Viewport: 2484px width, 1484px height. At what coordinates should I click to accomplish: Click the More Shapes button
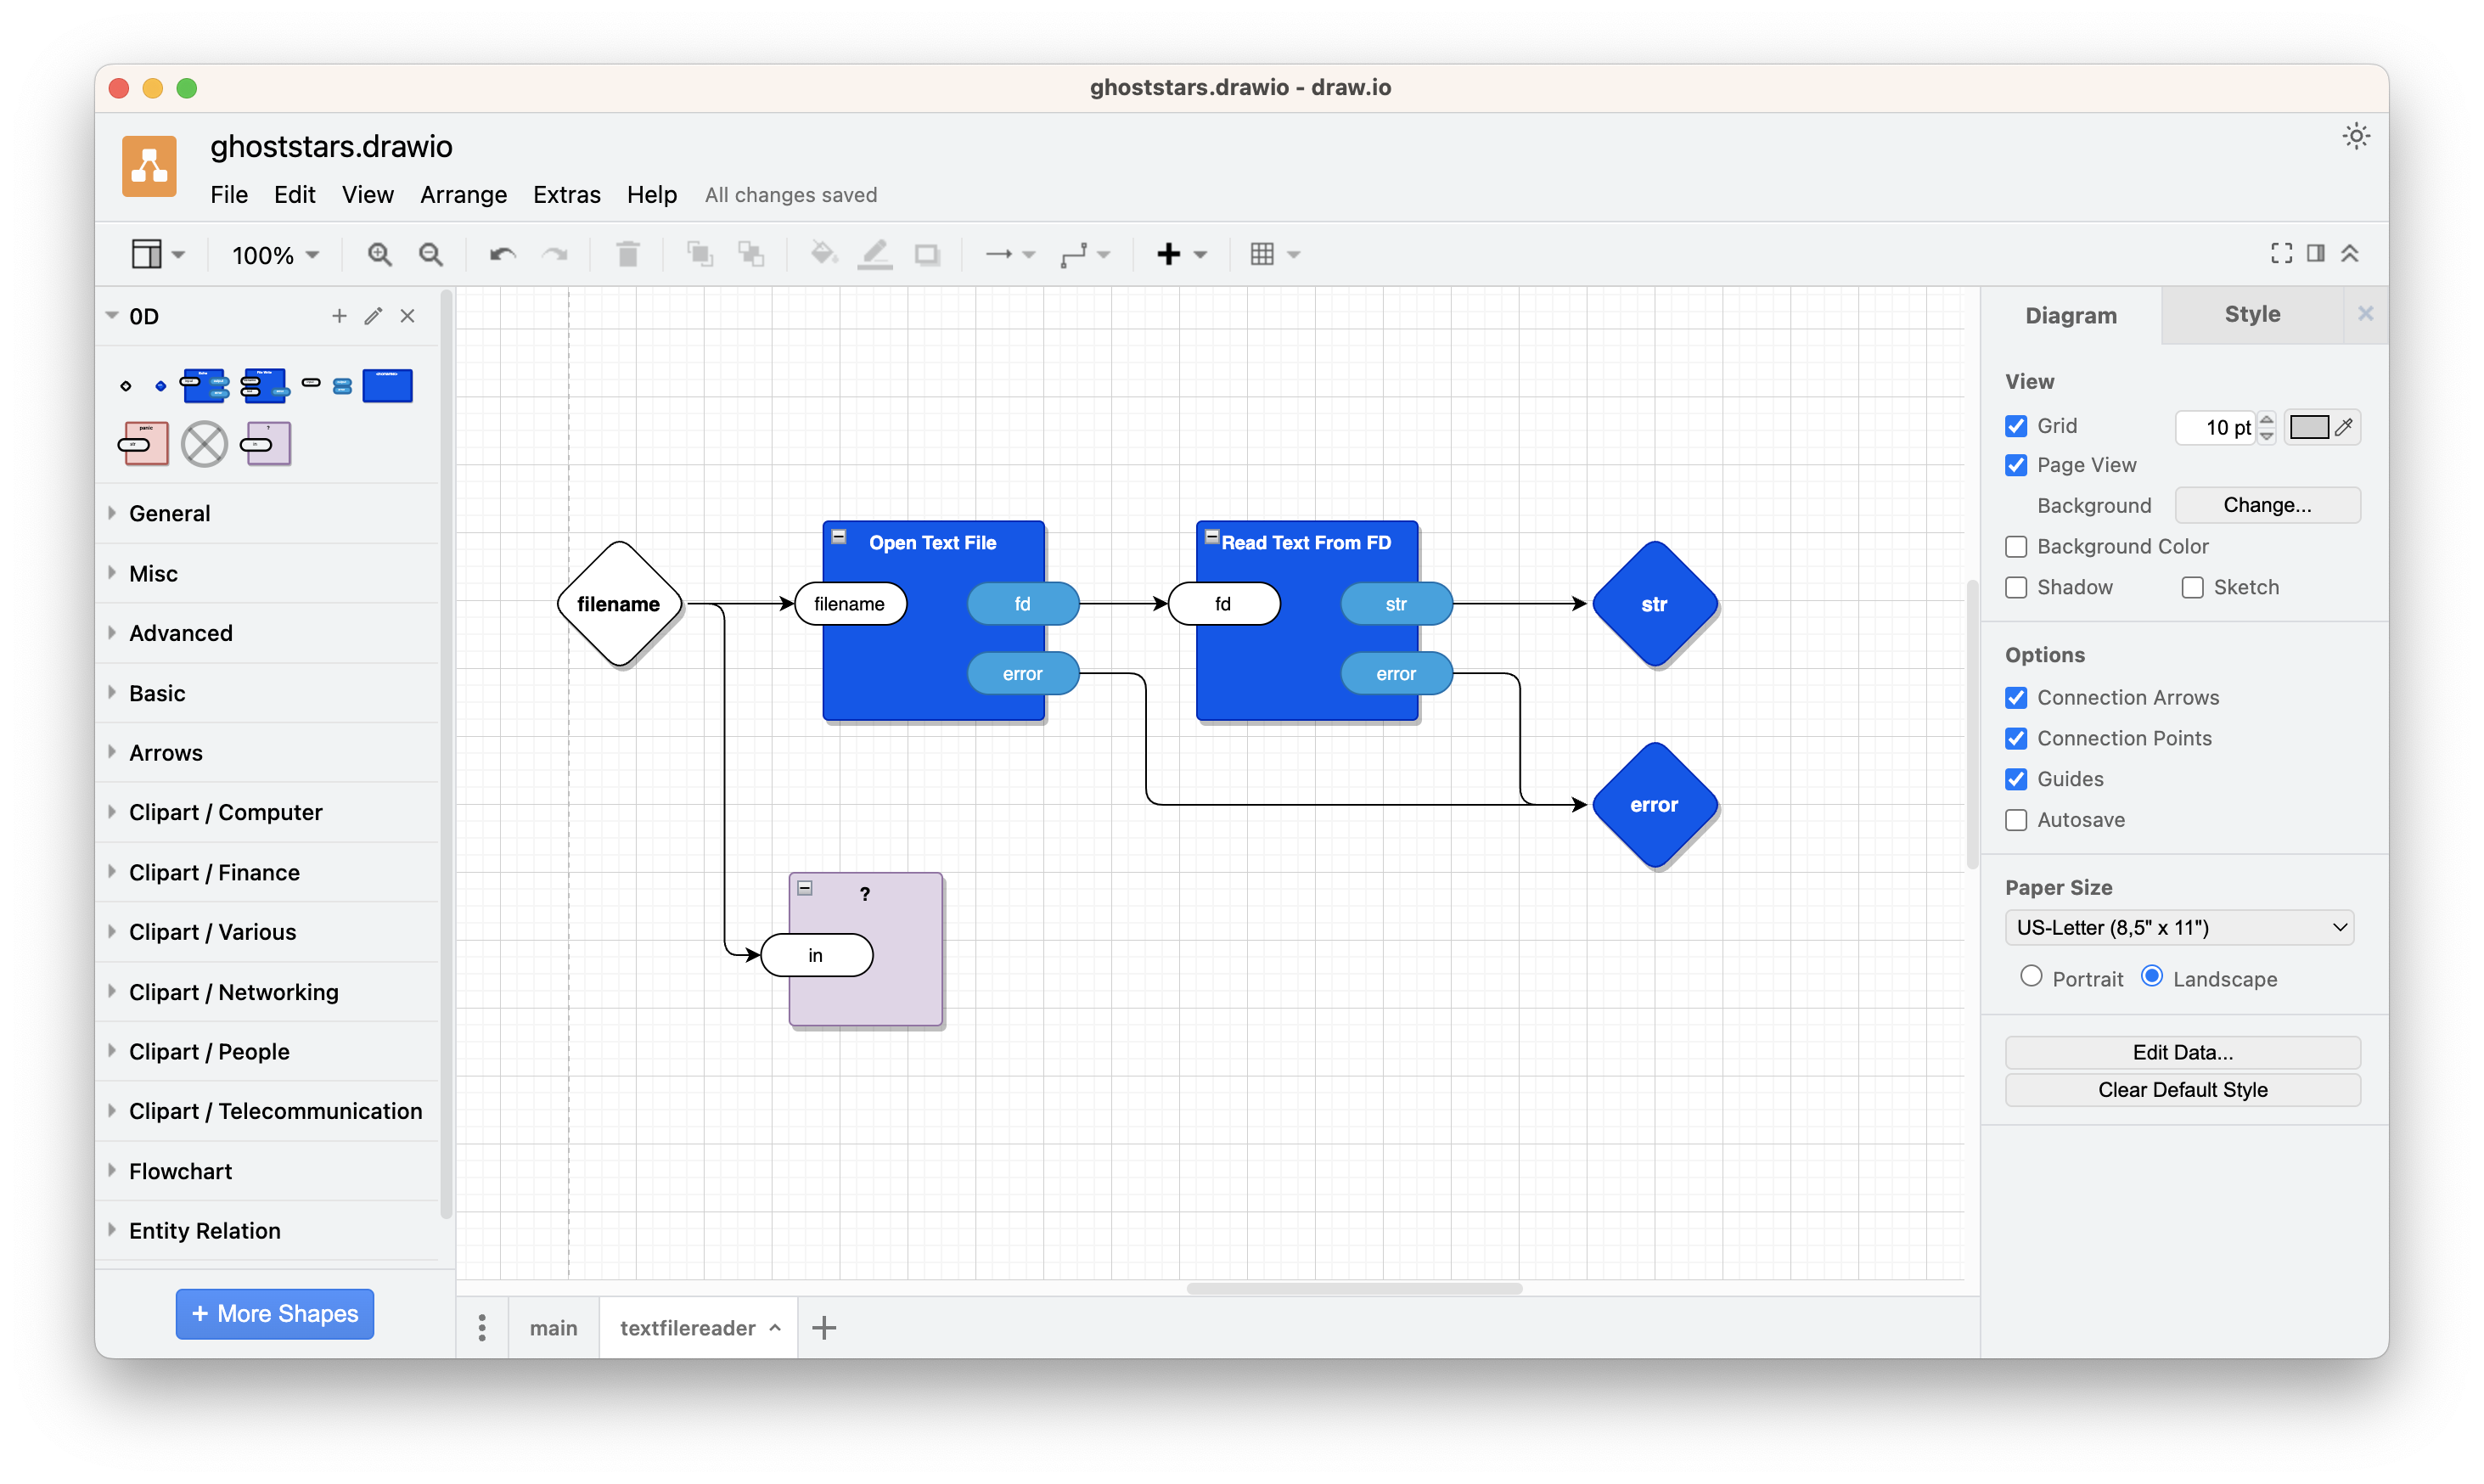[x=275, y=1313]
